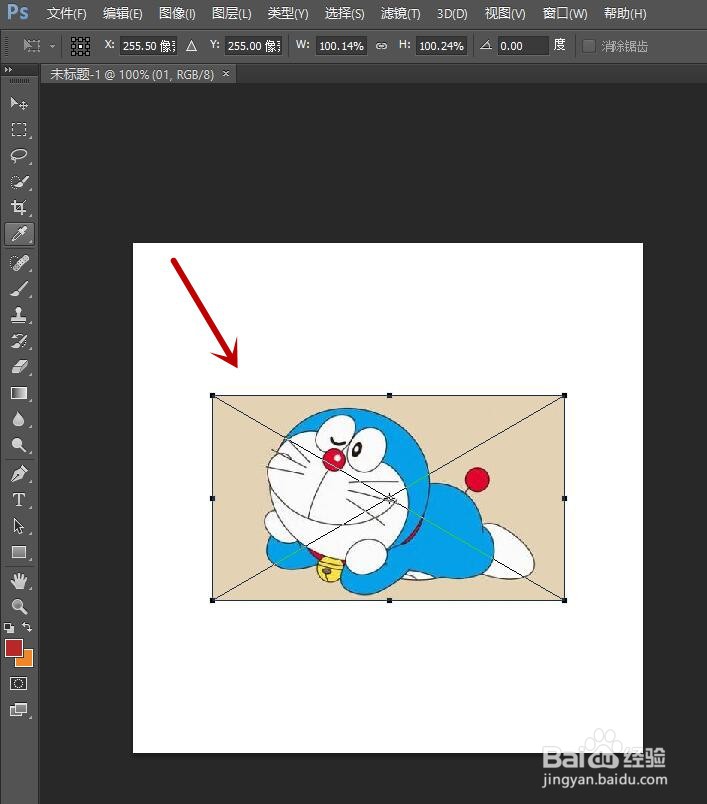707x804 pixels.
Task: Swap foreground and background colors
Action: coord(27,627)
